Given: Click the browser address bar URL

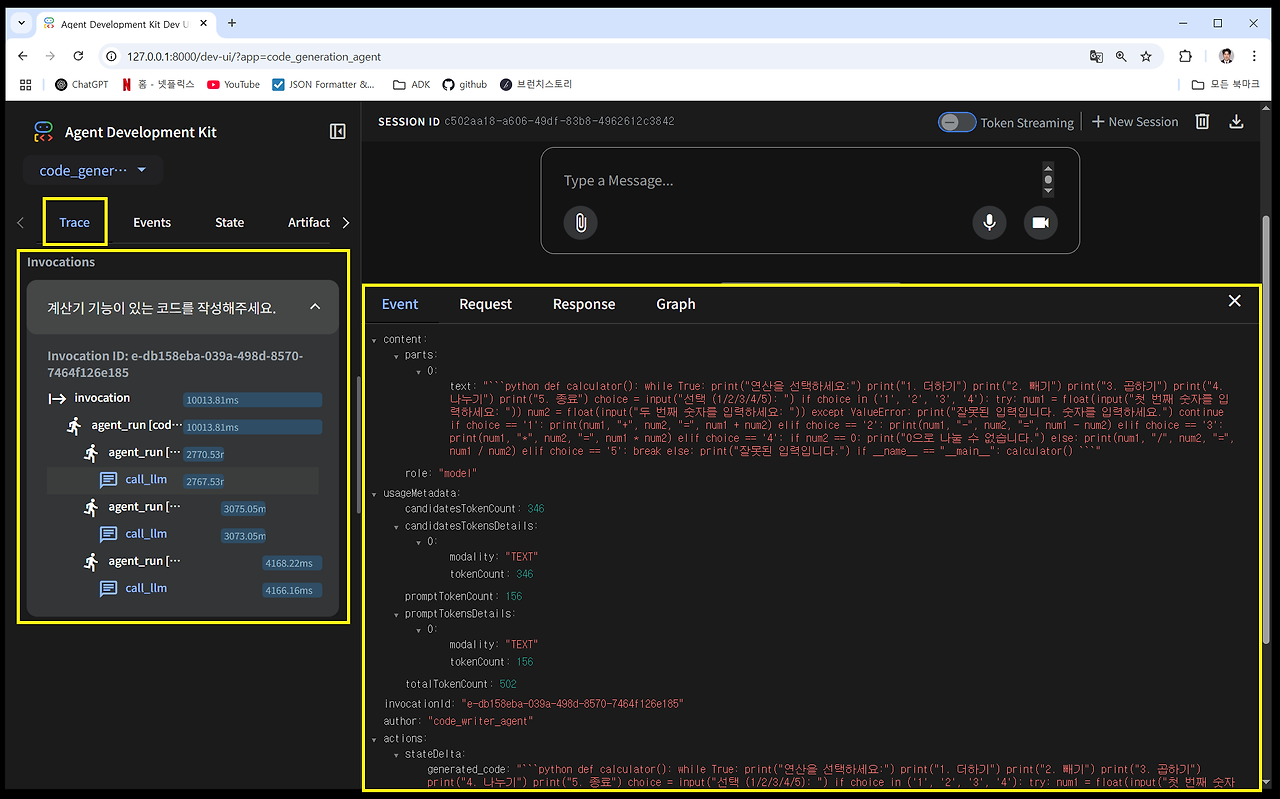Looking at the screenshot, I should click(x=254, y=57).
